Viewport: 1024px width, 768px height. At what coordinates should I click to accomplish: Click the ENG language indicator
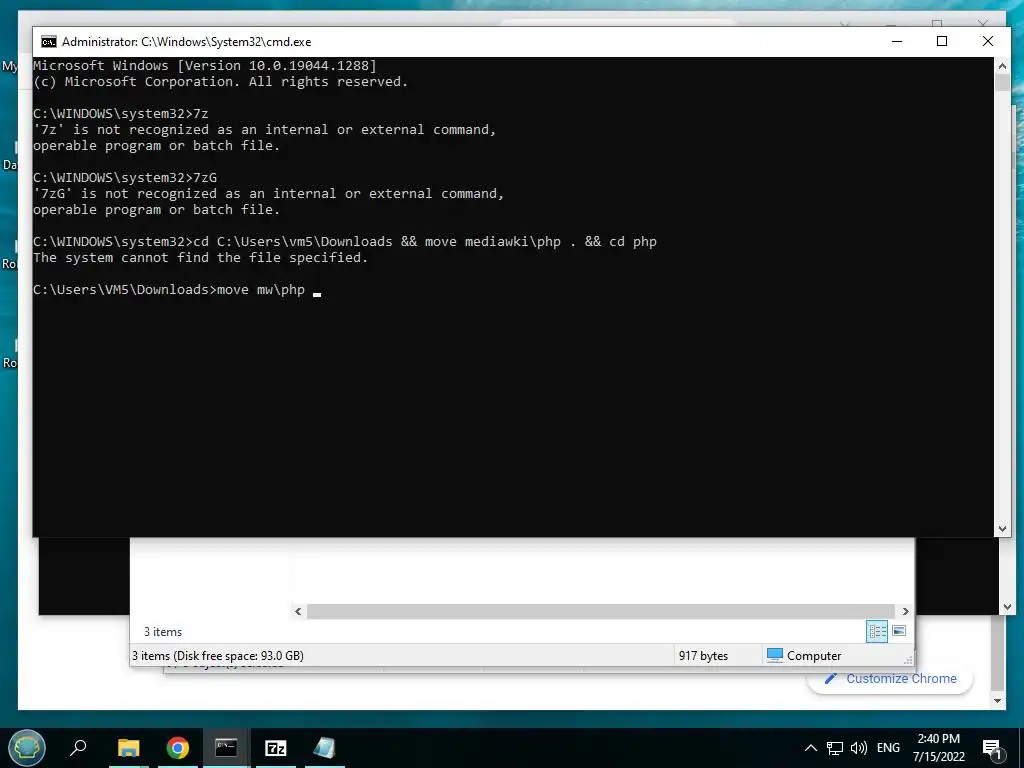click(888, 748)
